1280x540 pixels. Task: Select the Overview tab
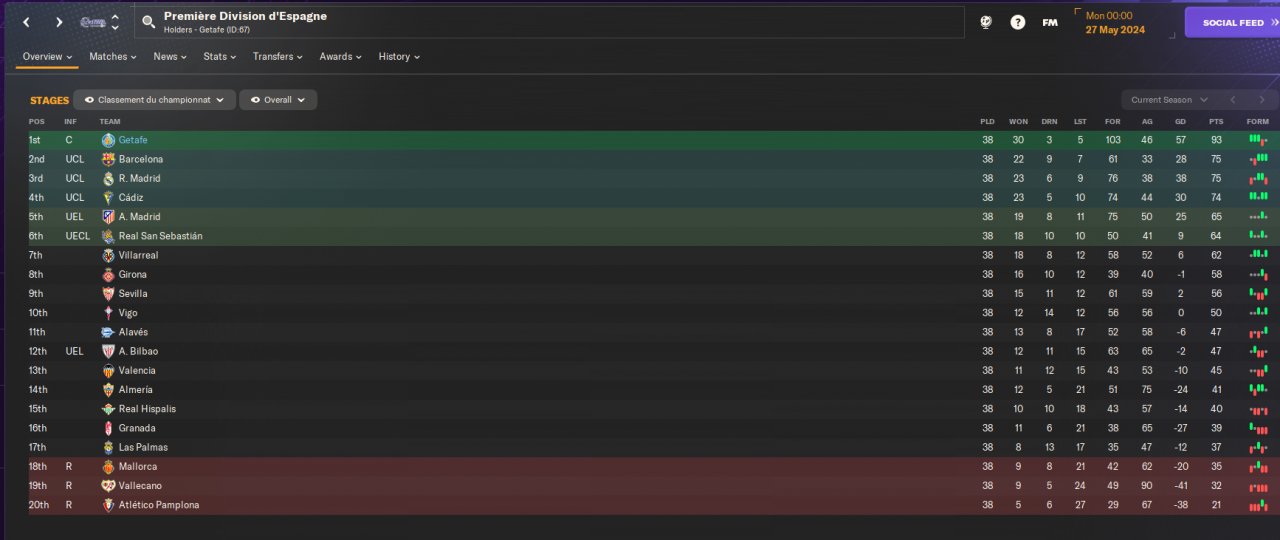47,57
